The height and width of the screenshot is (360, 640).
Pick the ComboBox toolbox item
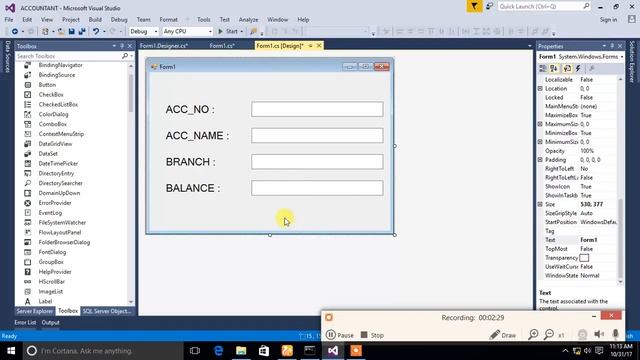tap(52, 124)
